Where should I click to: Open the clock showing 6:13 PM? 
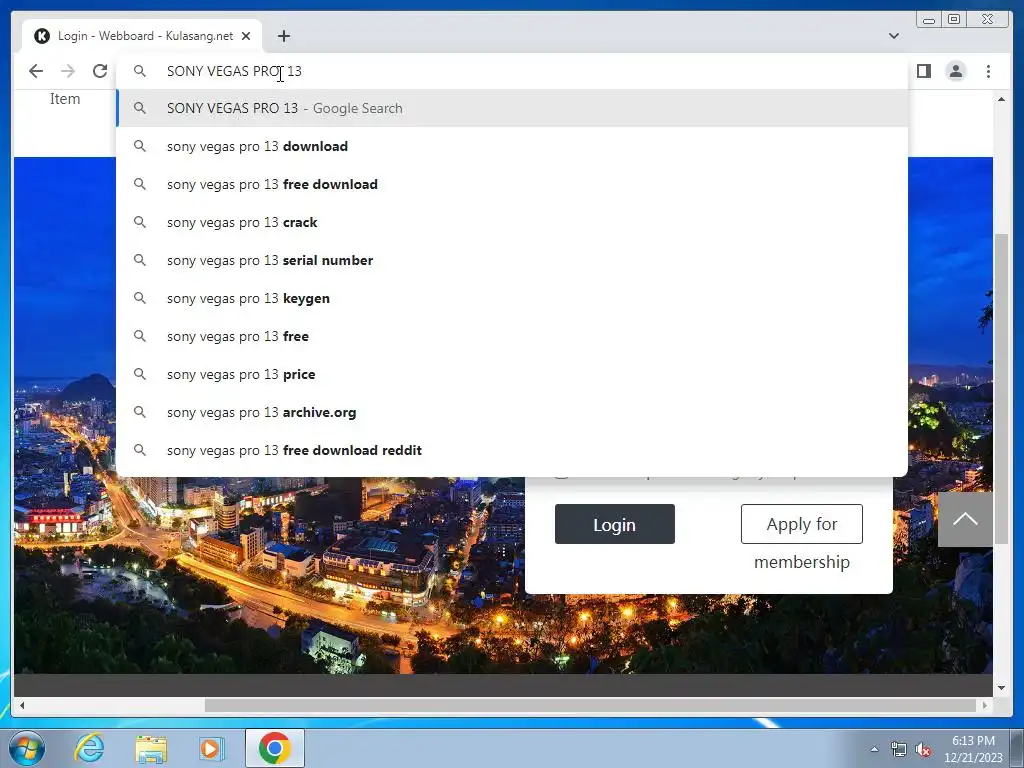(973, 749)
